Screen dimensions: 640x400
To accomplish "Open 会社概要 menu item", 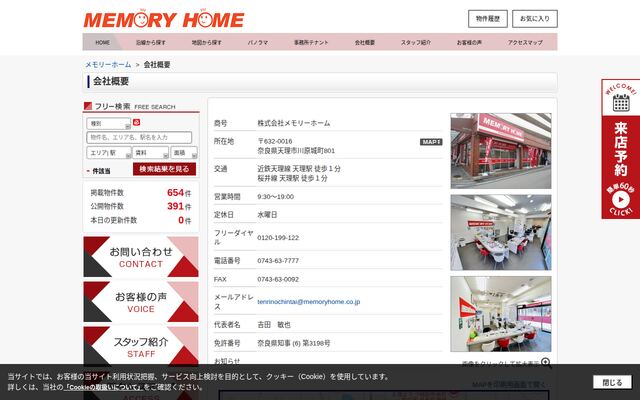I will tap(364, 42).
